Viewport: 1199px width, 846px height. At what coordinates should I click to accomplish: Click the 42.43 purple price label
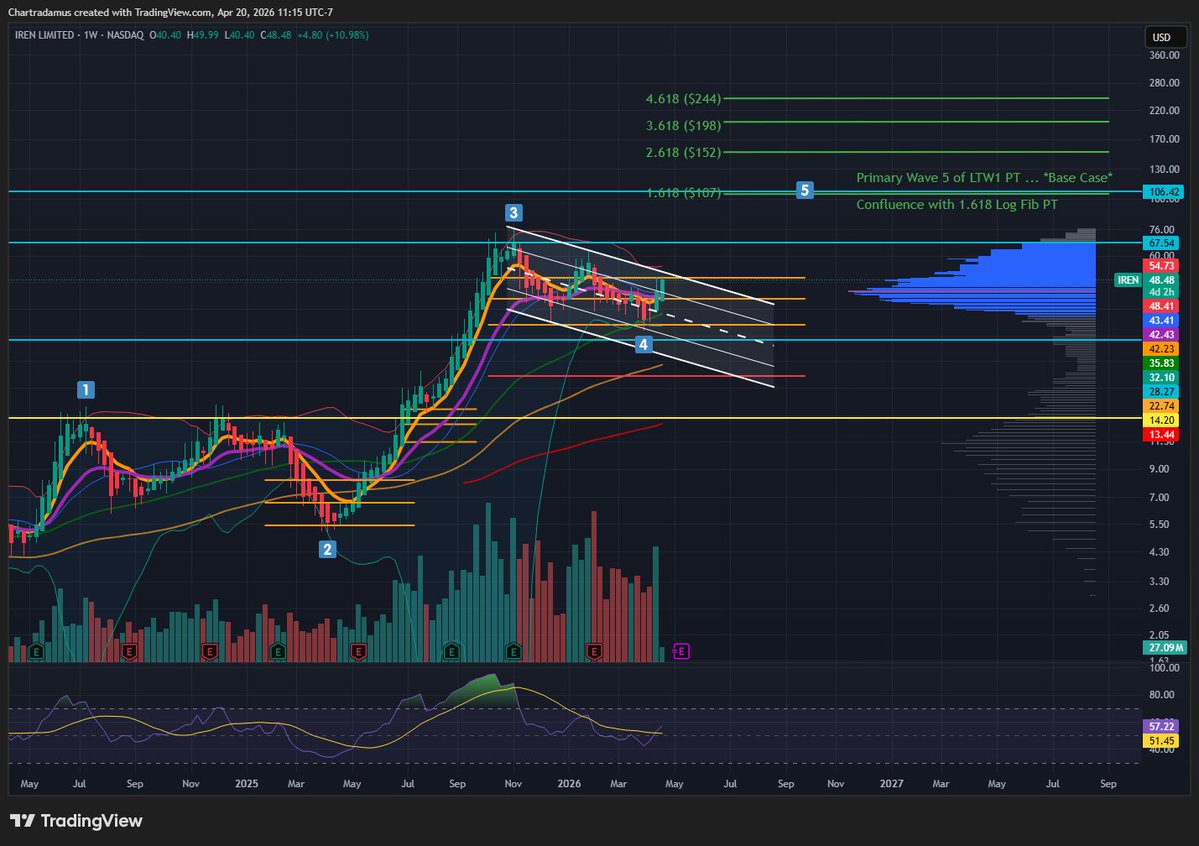pos(1162,335)
